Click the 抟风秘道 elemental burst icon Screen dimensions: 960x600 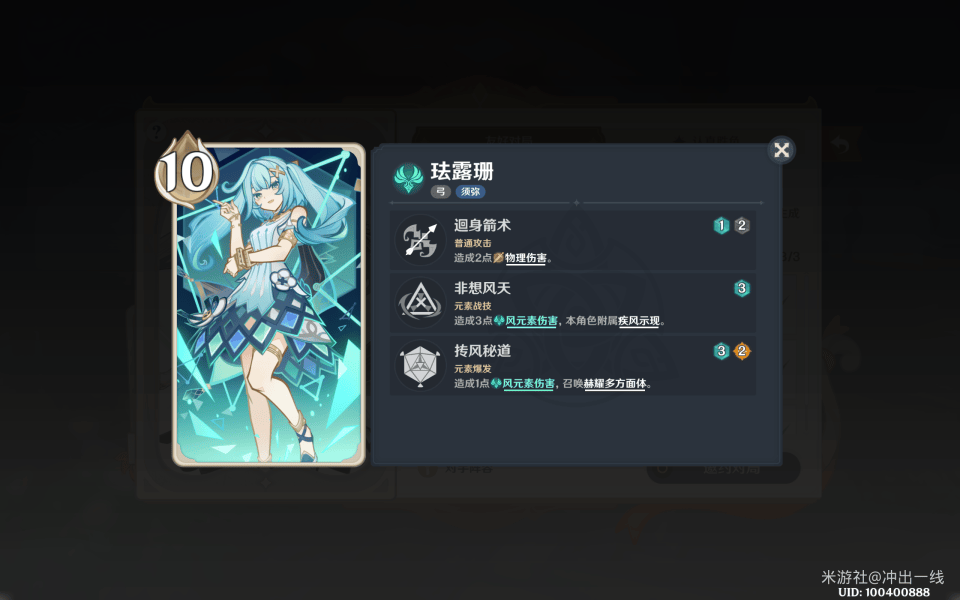coord(420,366)
